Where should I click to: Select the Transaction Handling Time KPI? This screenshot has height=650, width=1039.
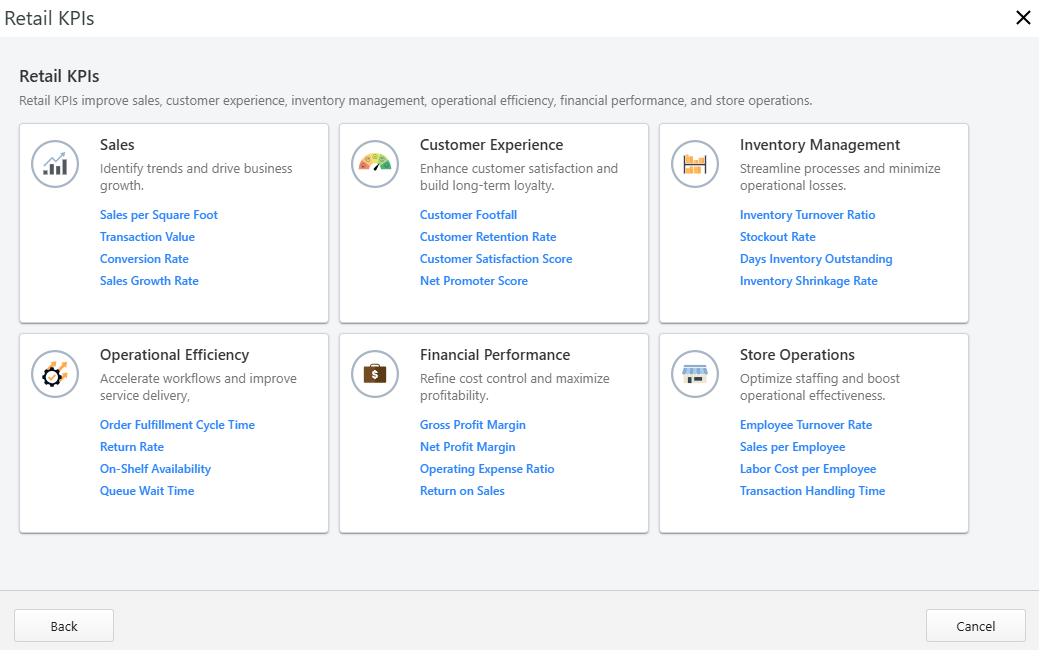point(812,490)
